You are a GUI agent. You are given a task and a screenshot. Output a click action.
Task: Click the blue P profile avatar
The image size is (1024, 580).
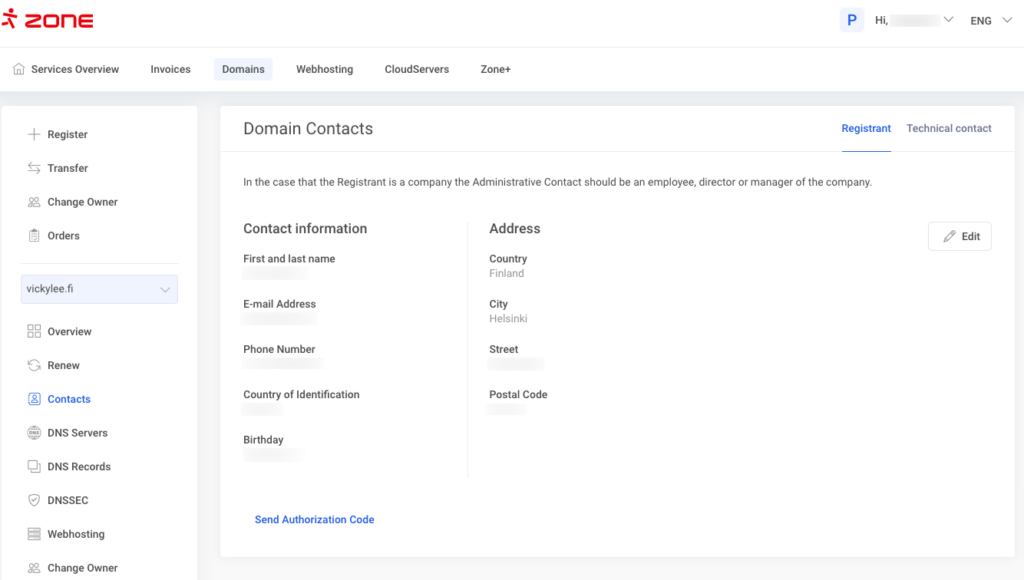point(852,20)
